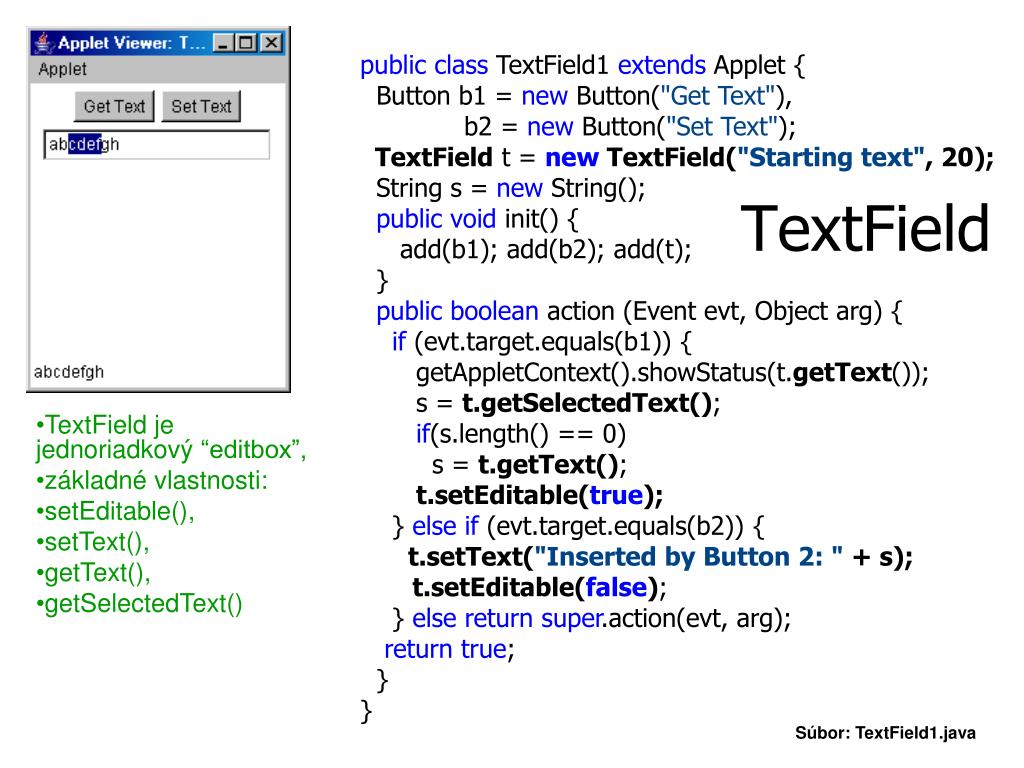
Task: Click the 'if(s.length() == 0)' line
Action: point(520,434)
